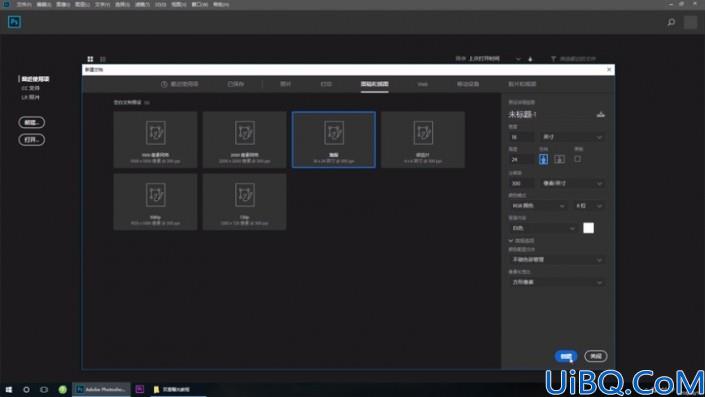Screen dimensions: 705x397
Task: Open Adobe Photoshop in the taskbar
Action: click(x=101, y=389)
